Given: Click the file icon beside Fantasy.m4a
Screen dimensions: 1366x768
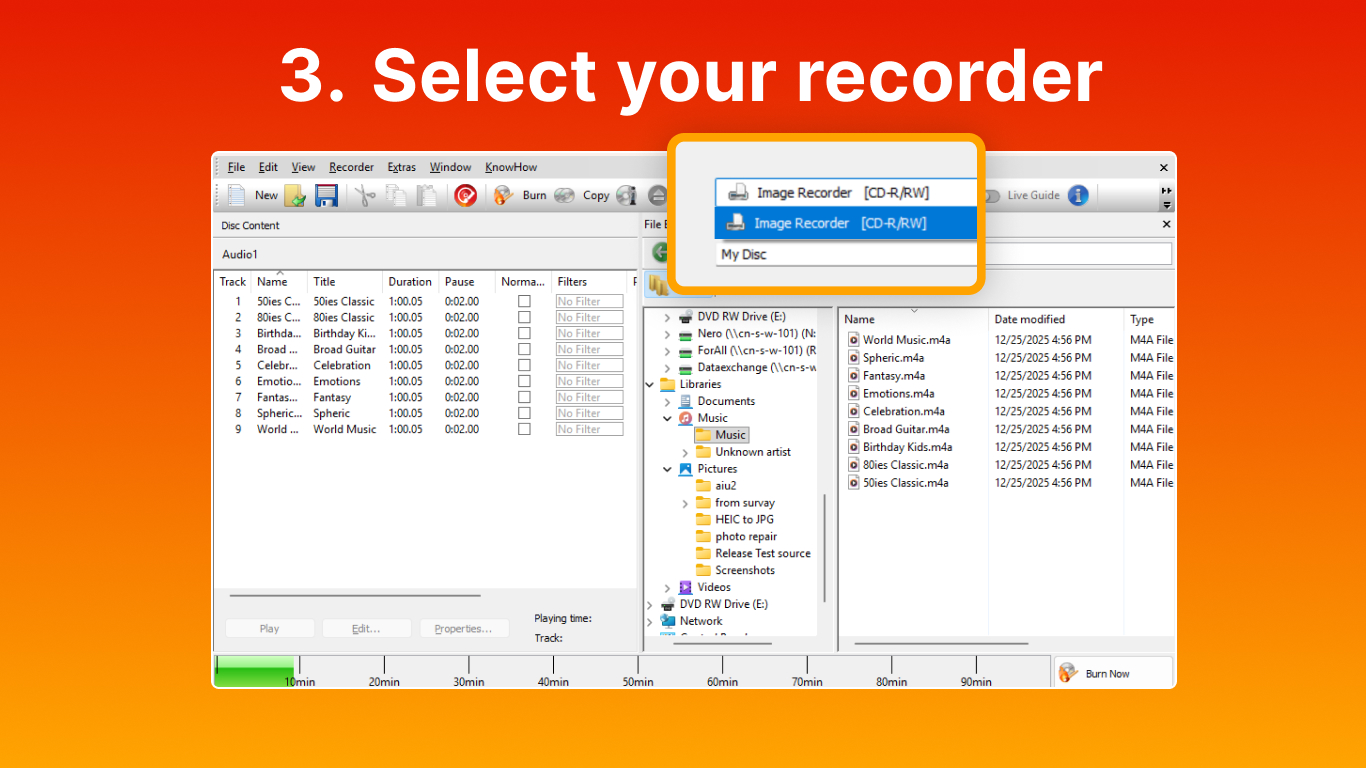Looking at the screenshot, I should (854, 376).
